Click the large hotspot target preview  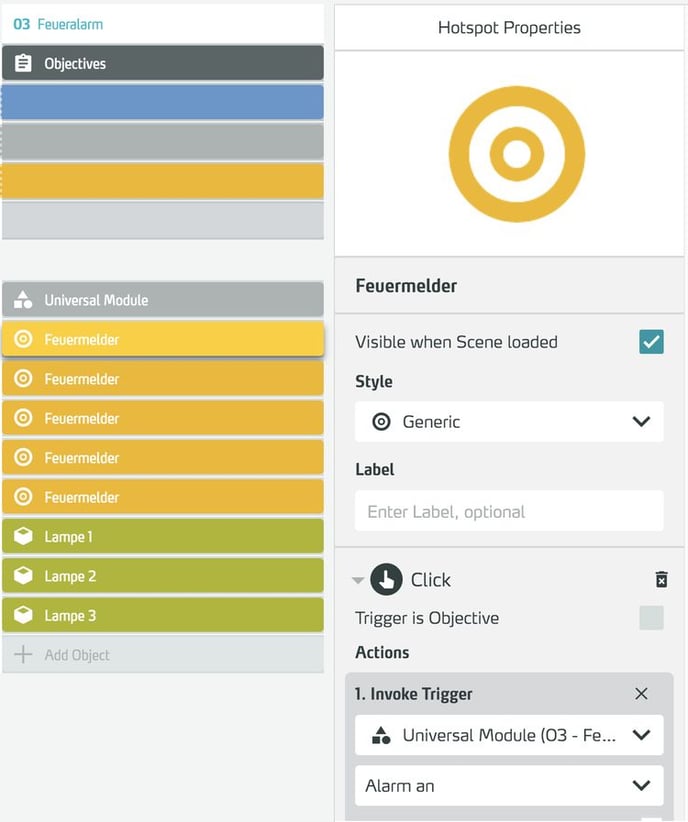point(516,153)
